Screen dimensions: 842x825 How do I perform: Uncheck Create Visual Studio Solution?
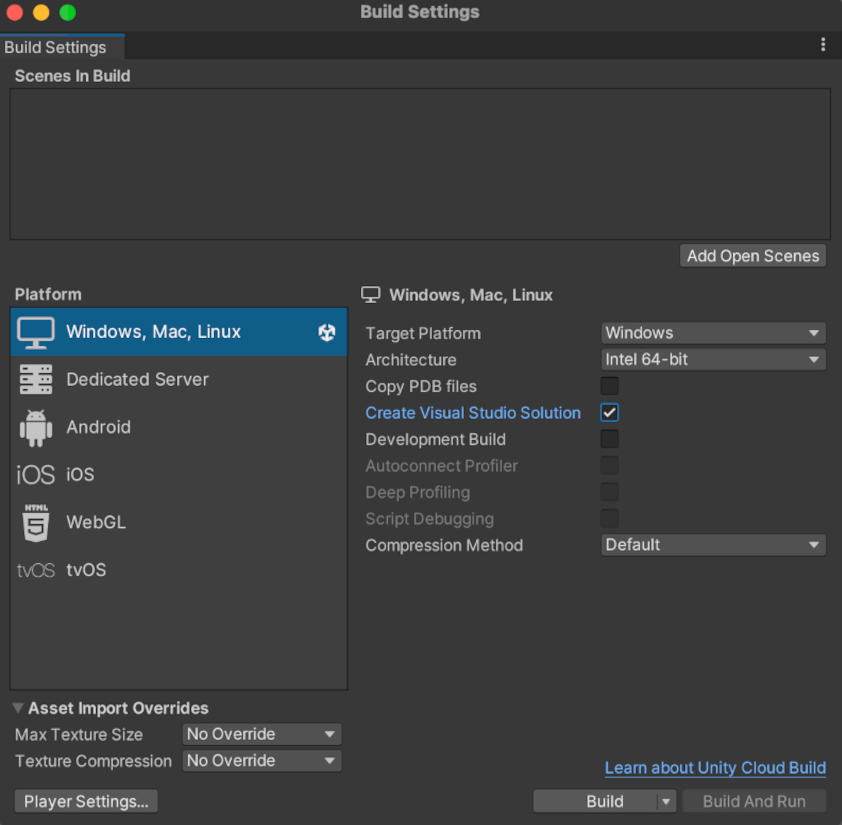coord(609,412)
